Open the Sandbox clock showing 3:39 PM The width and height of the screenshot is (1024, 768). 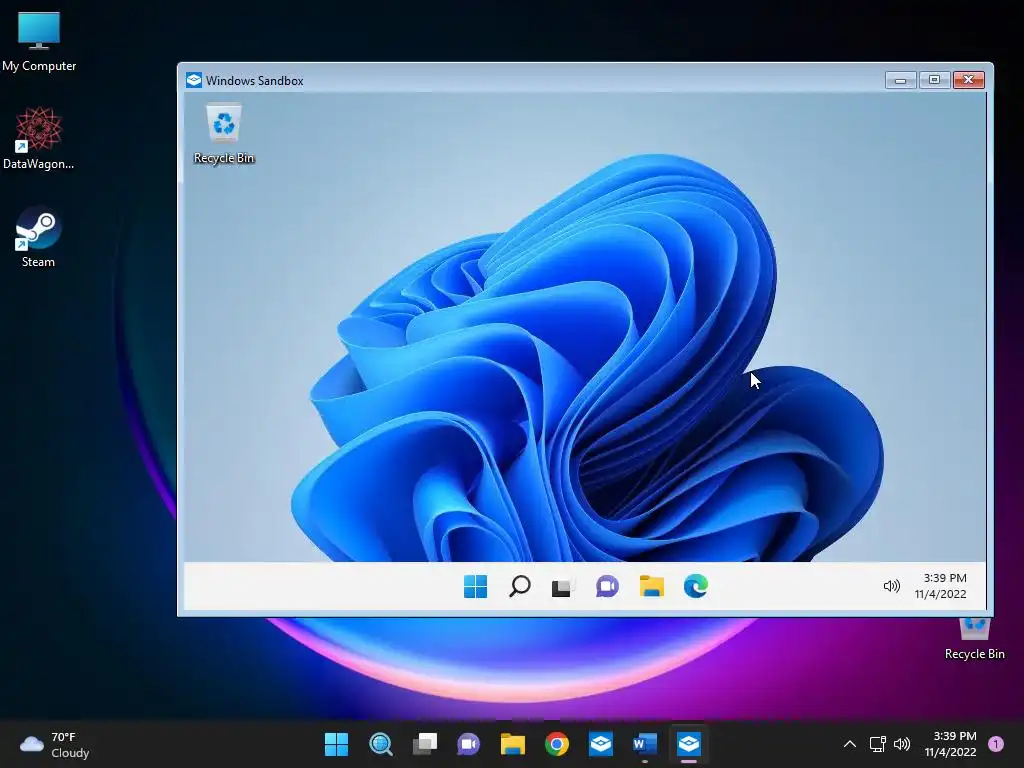point(940,586)
